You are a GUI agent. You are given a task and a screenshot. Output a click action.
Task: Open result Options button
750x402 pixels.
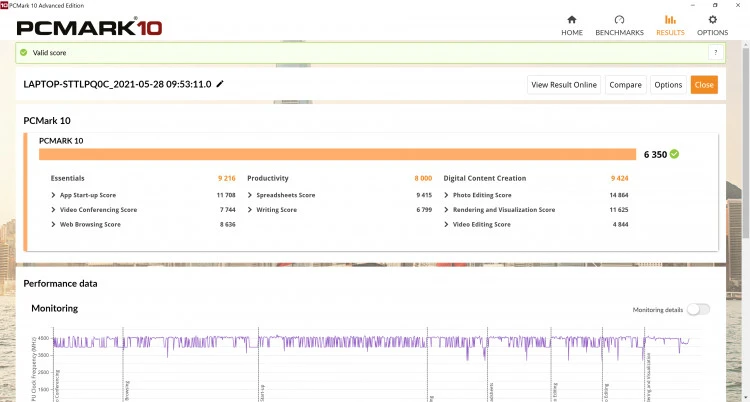(x=668, y=85)
